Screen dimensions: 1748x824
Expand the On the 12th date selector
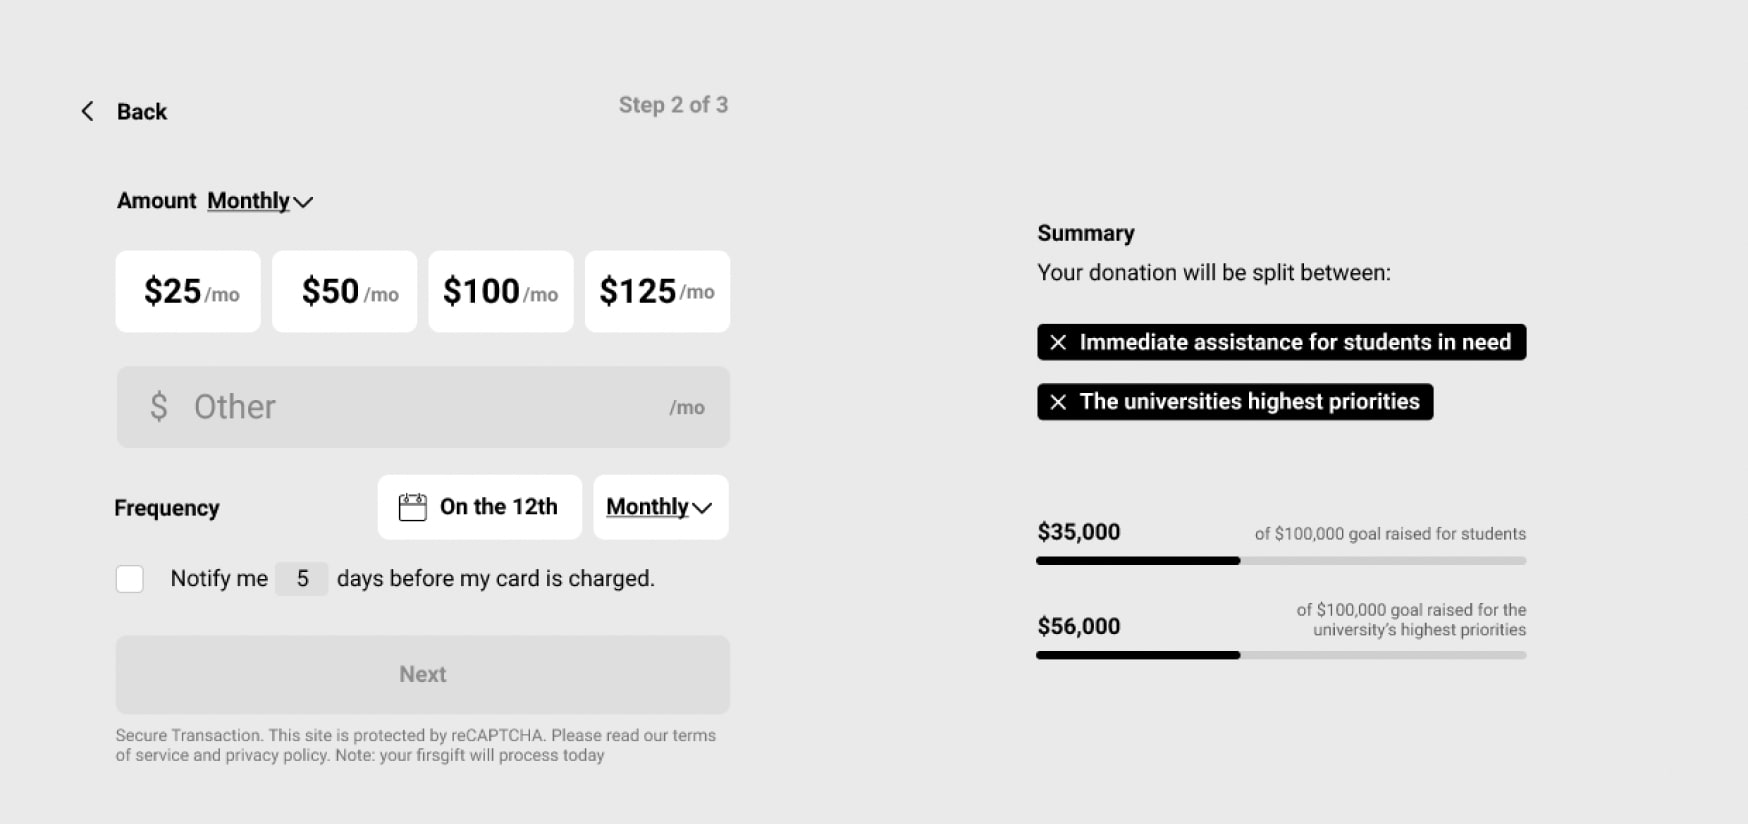(x=479, y=507)
